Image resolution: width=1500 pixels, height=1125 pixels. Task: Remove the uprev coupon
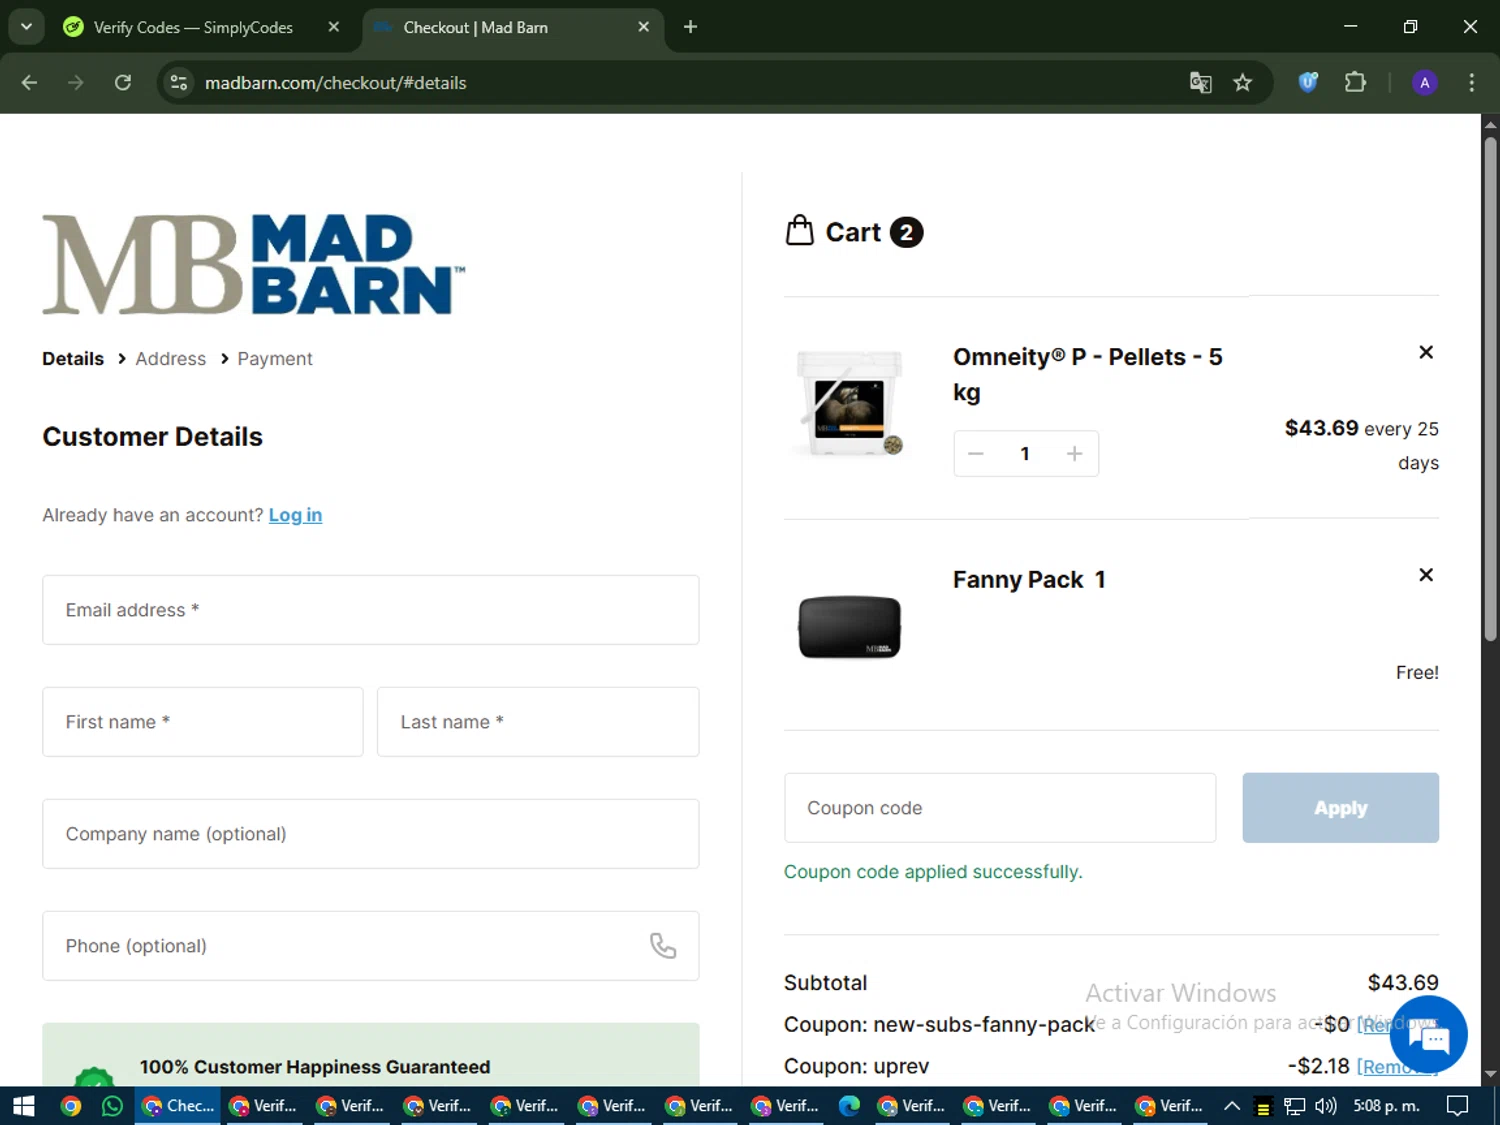[x=1396, y=1067]
